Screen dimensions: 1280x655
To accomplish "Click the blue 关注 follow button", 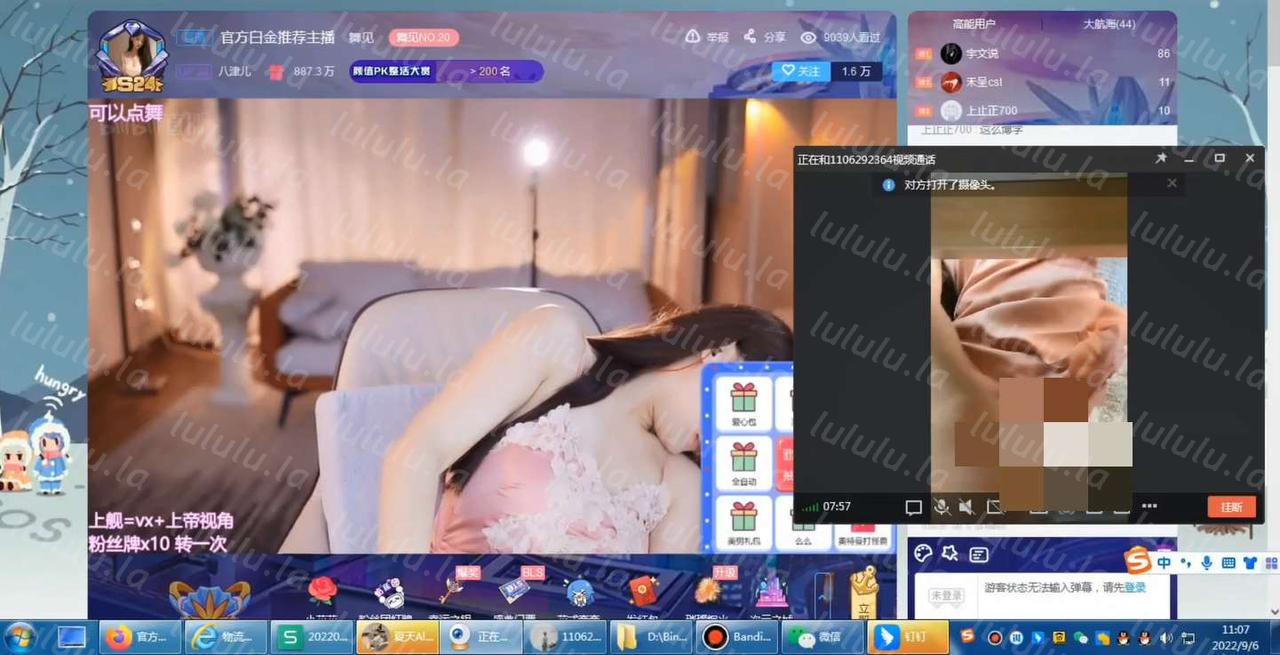I will [x=801, y=71].
